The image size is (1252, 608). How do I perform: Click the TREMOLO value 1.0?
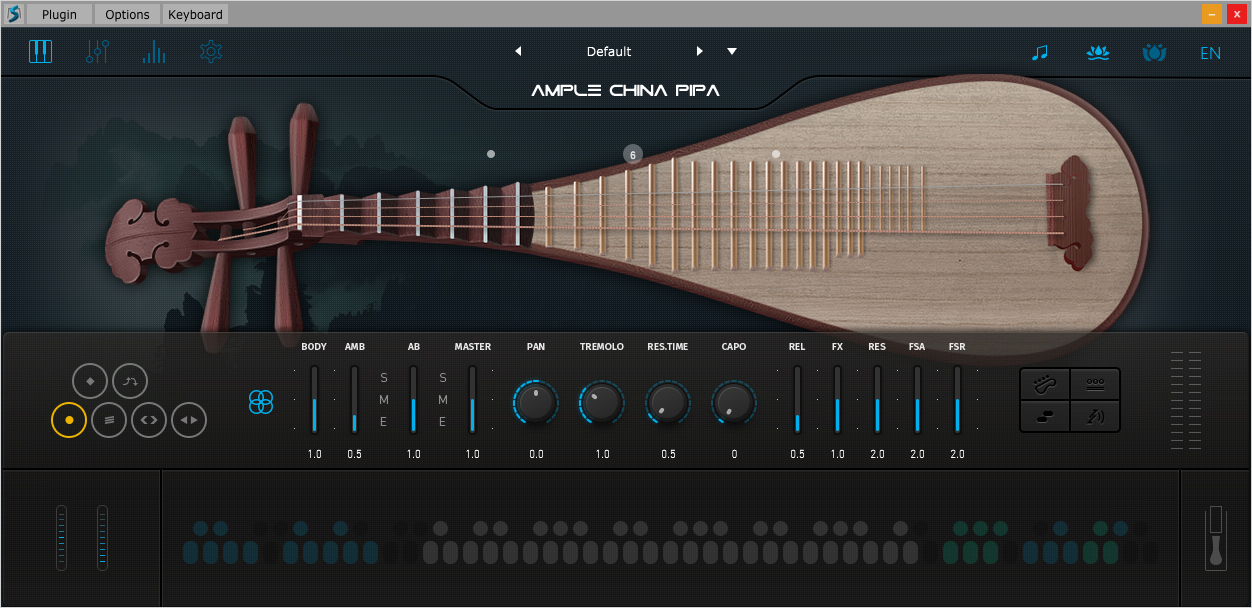pyautogui.click(x=602, y=454)
